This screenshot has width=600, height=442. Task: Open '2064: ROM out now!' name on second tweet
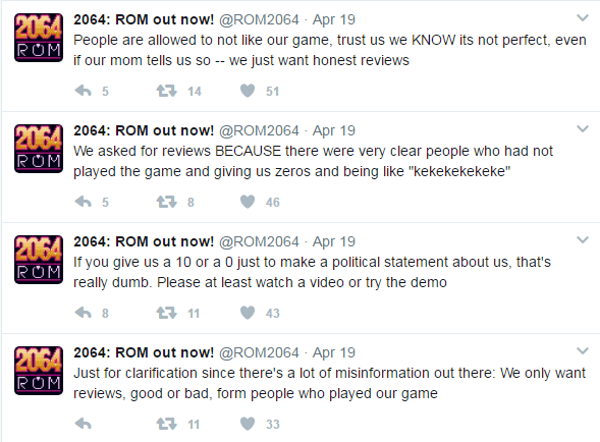click(x=143, y=130)
